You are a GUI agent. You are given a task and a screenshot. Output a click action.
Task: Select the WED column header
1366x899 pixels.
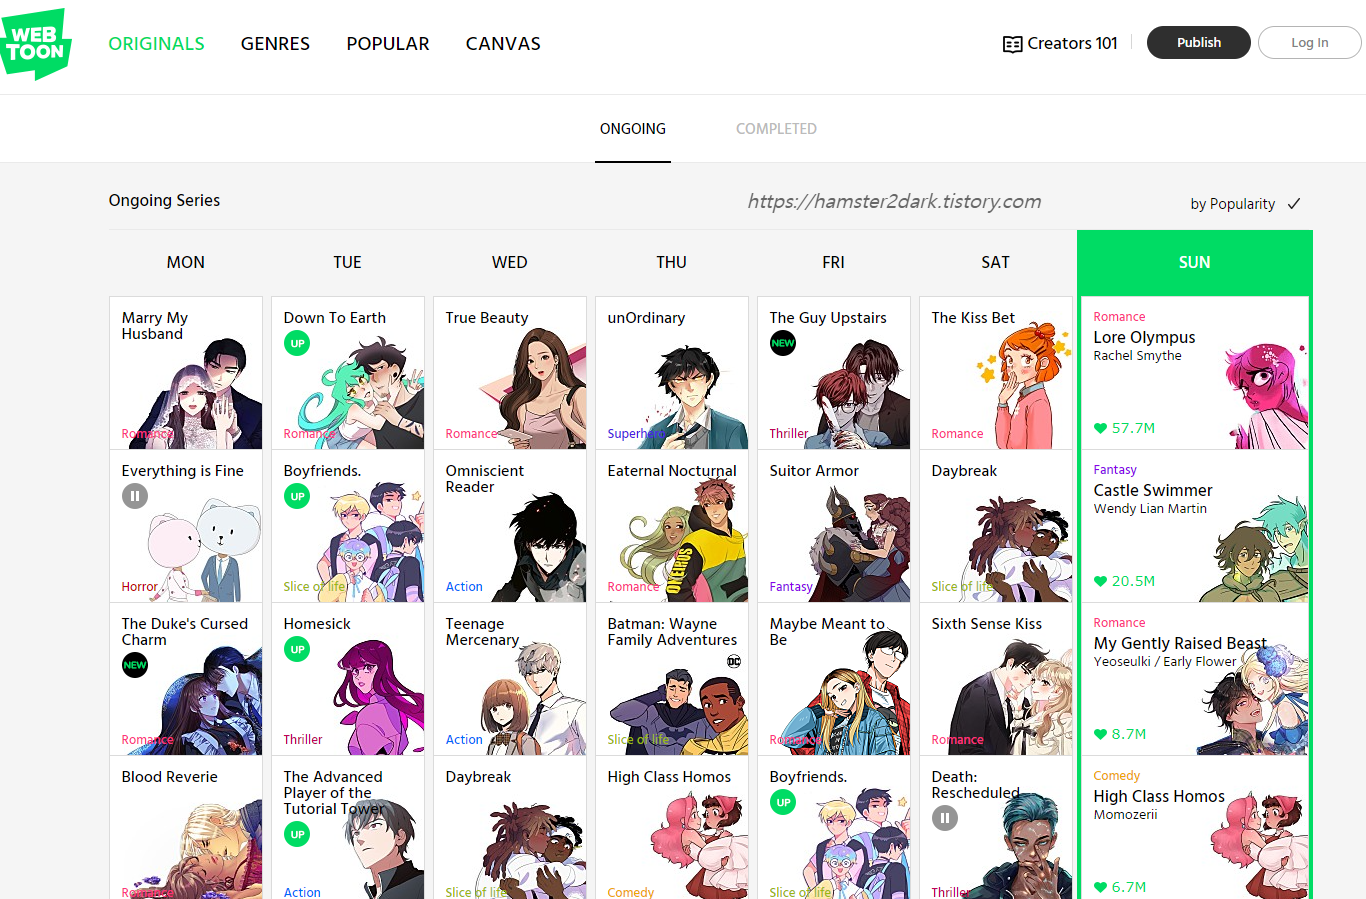(510, 262)
